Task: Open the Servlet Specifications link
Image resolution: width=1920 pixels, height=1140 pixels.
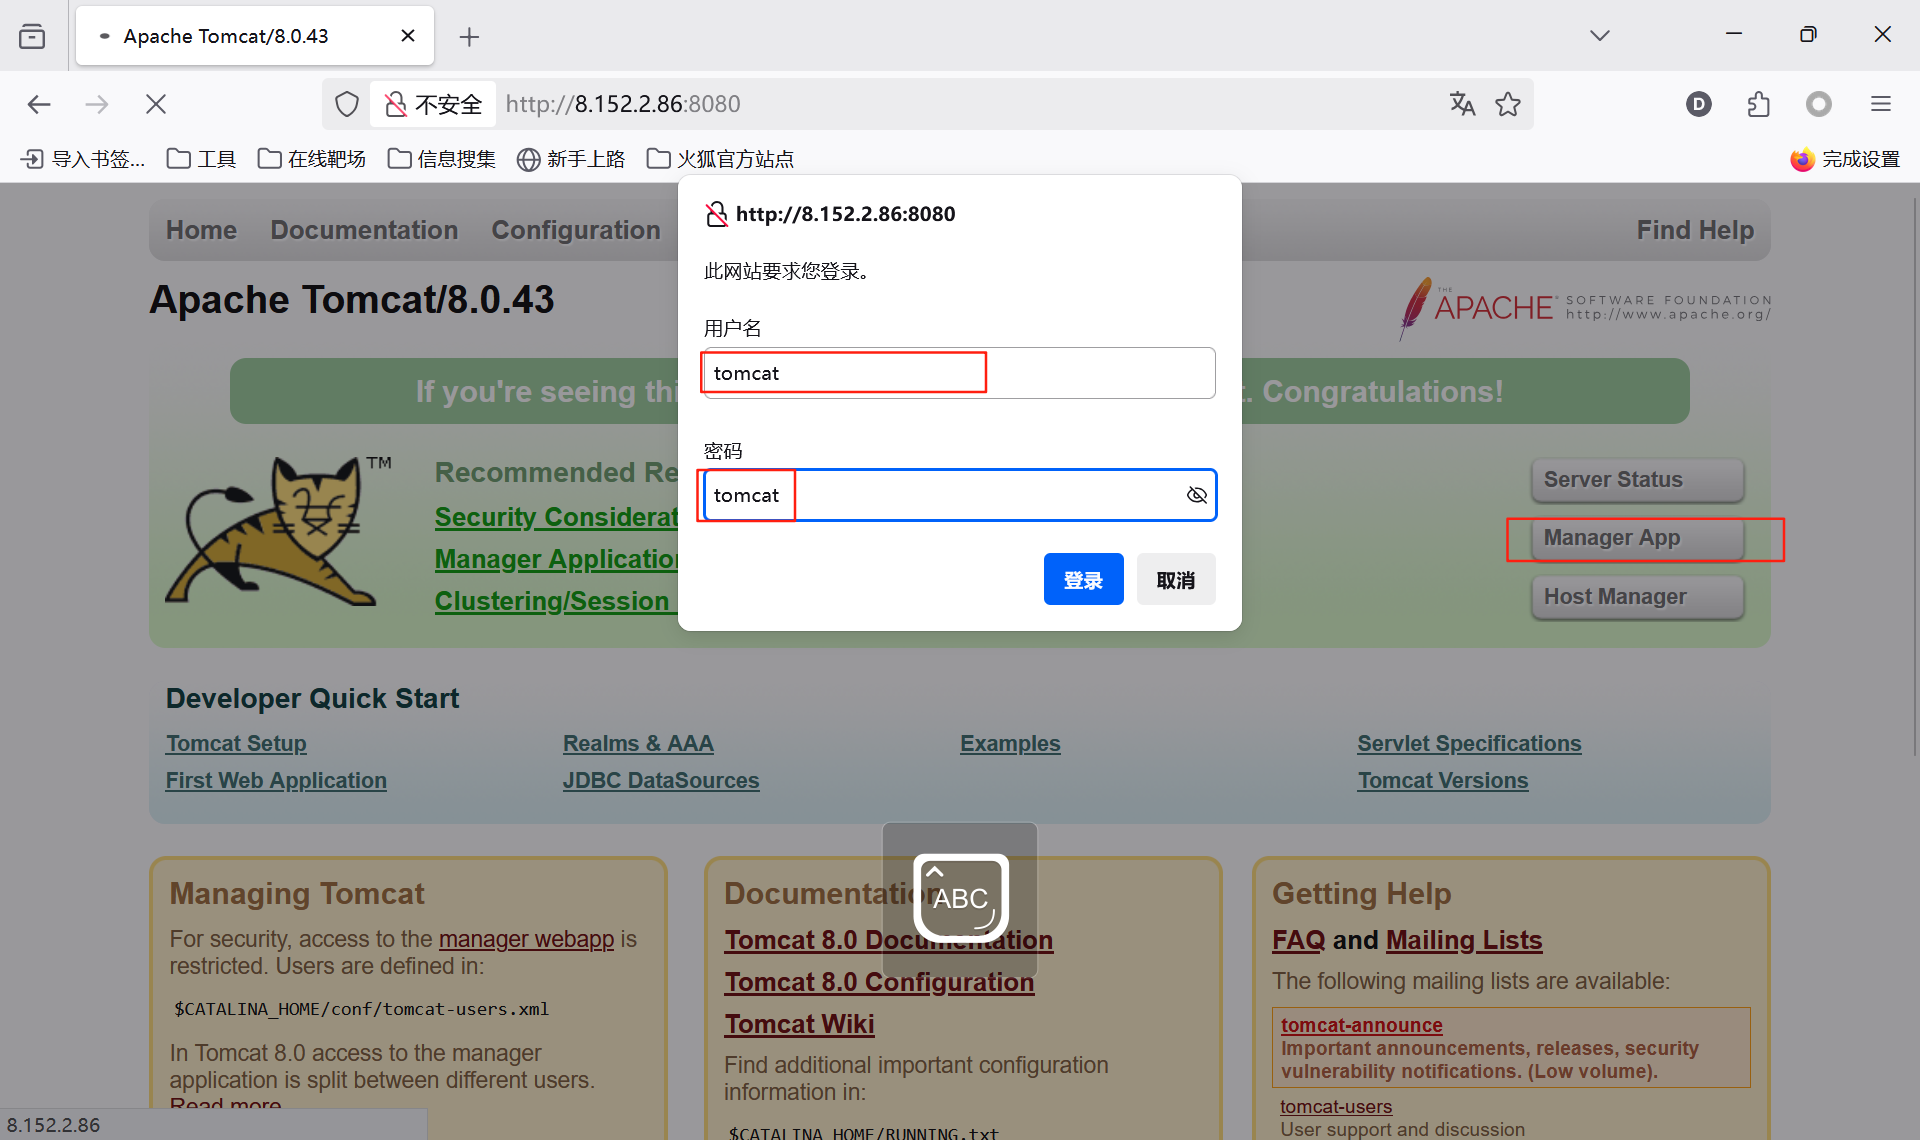Action: (1469, 744)
